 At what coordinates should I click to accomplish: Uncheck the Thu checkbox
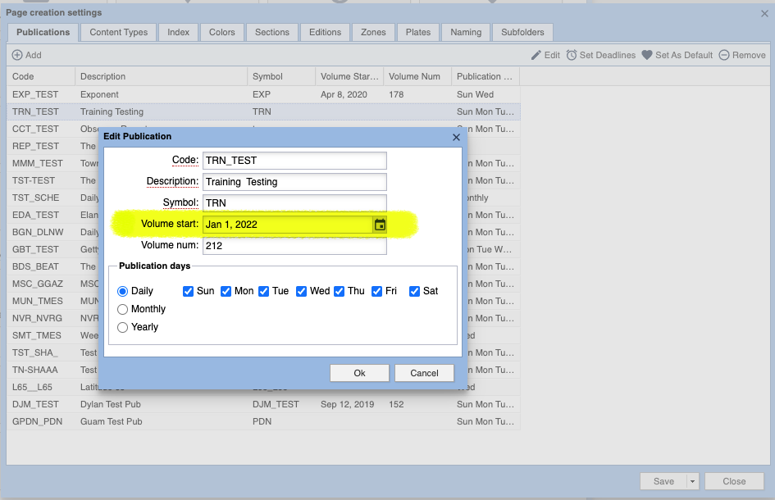pos(339,291)
